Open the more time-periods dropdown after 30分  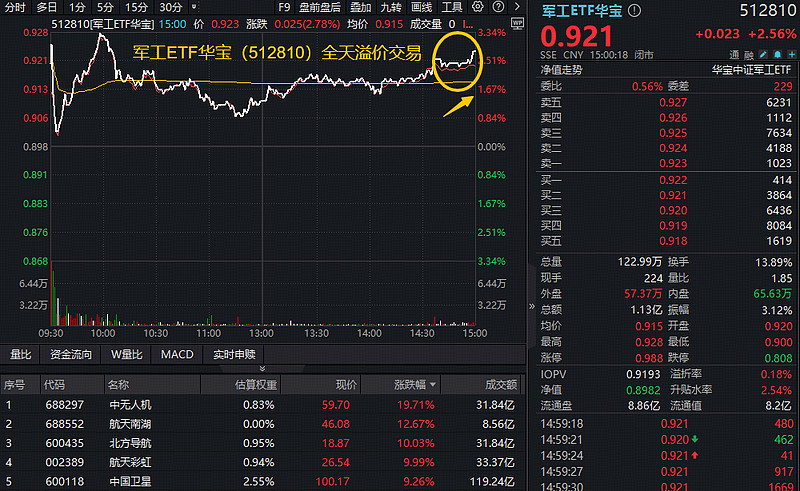[194, 7]
